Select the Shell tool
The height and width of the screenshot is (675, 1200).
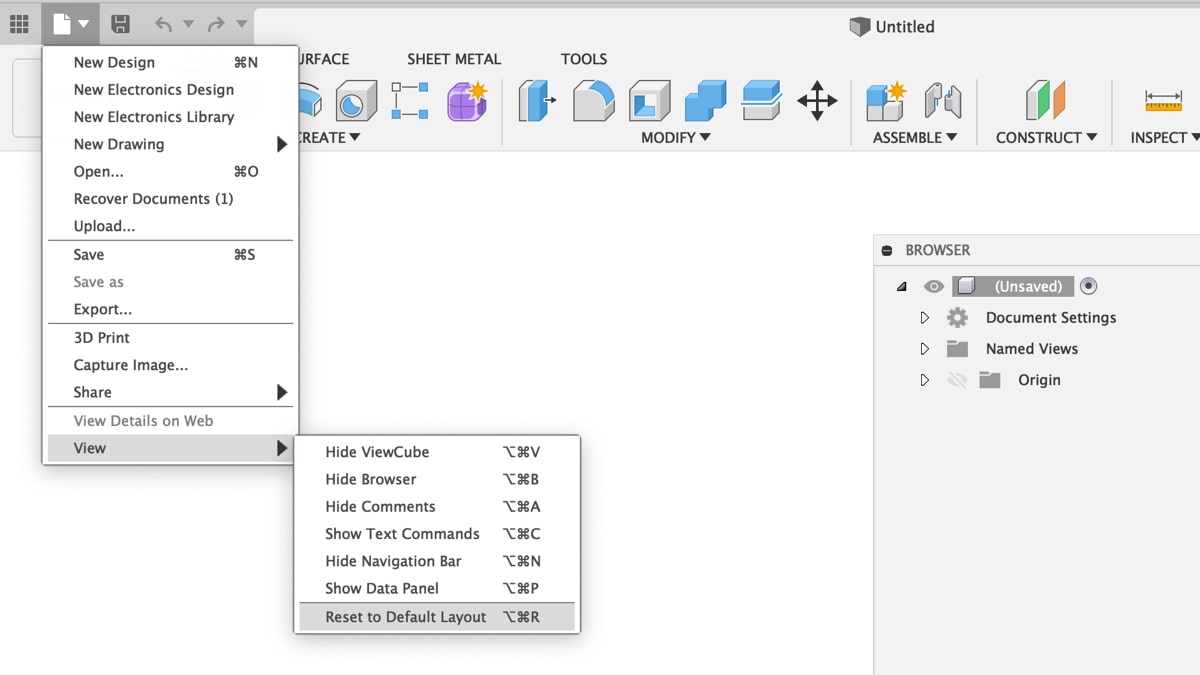tap(649, 101)
